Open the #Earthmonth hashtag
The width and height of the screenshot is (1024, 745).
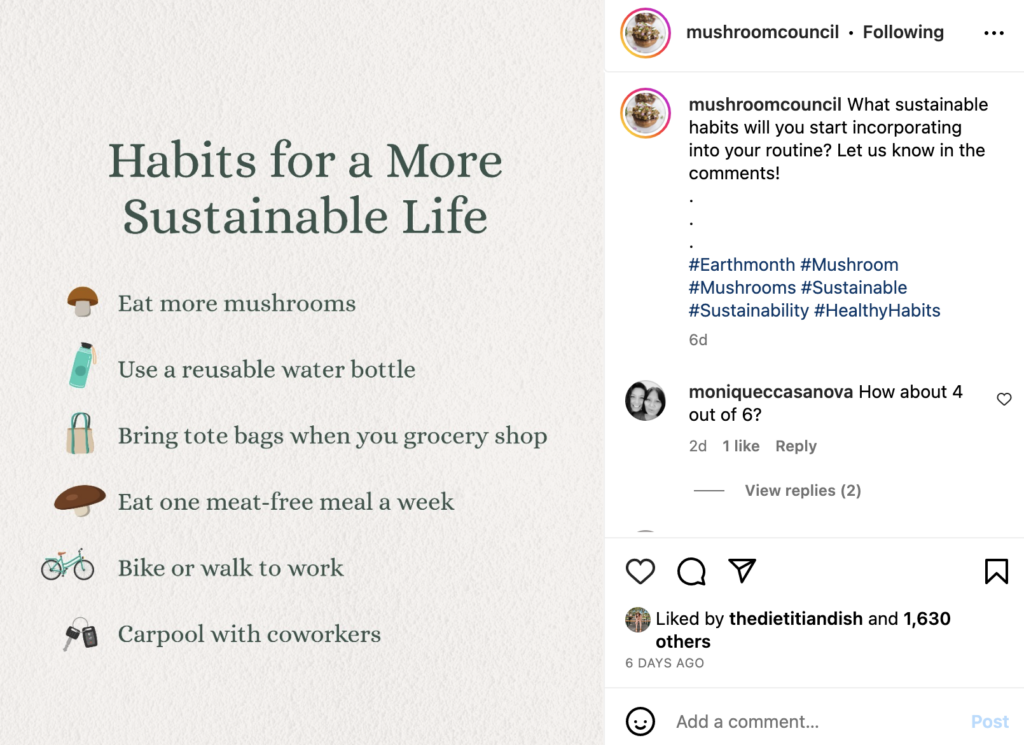coord(743,265)
